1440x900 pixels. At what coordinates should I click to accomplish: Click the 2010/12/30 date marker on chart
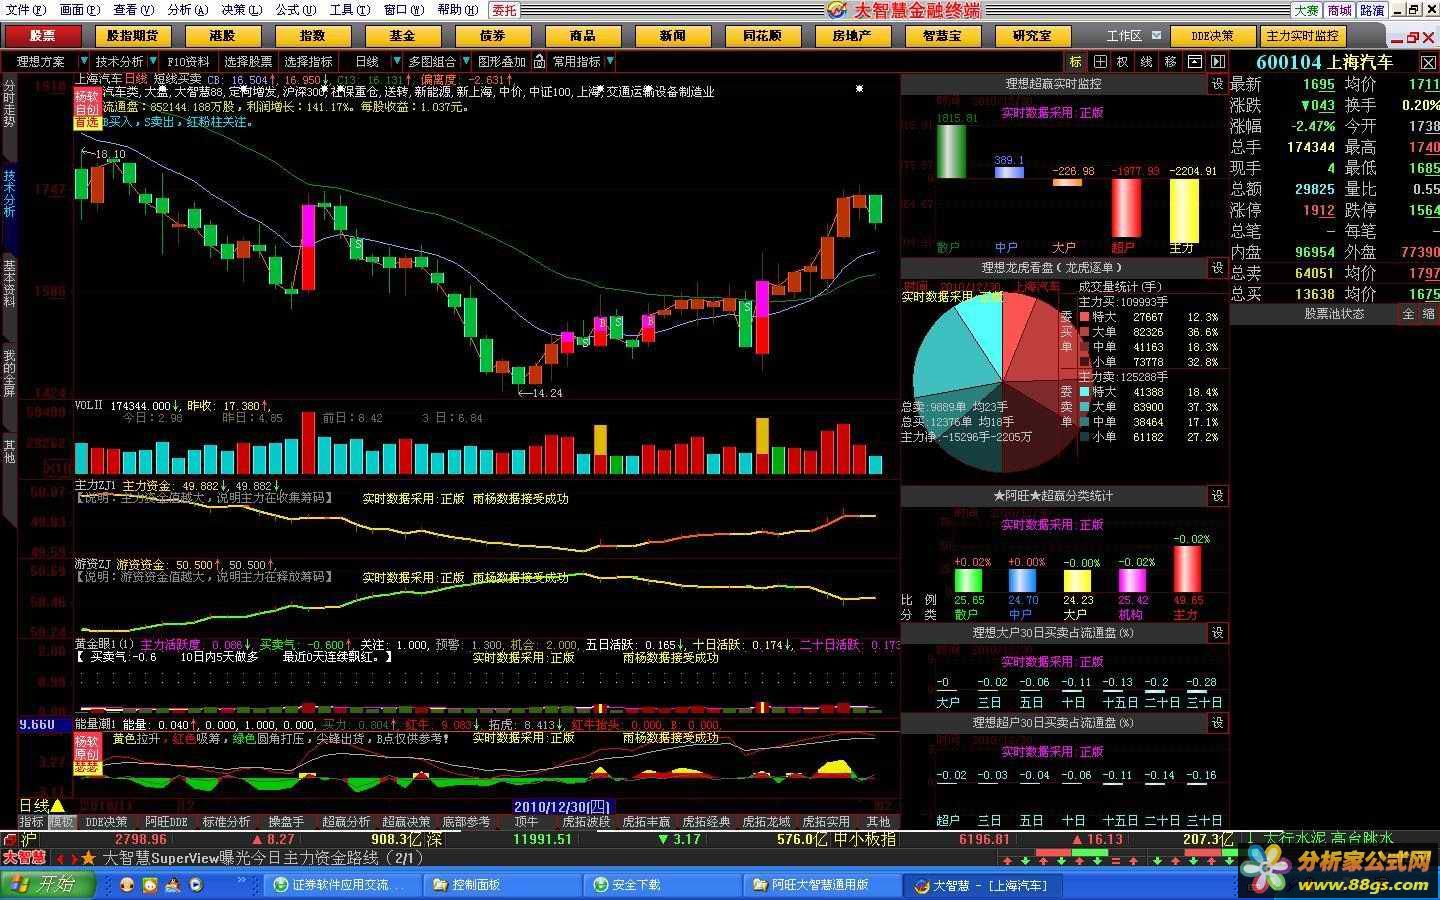(x=562, y=806)
